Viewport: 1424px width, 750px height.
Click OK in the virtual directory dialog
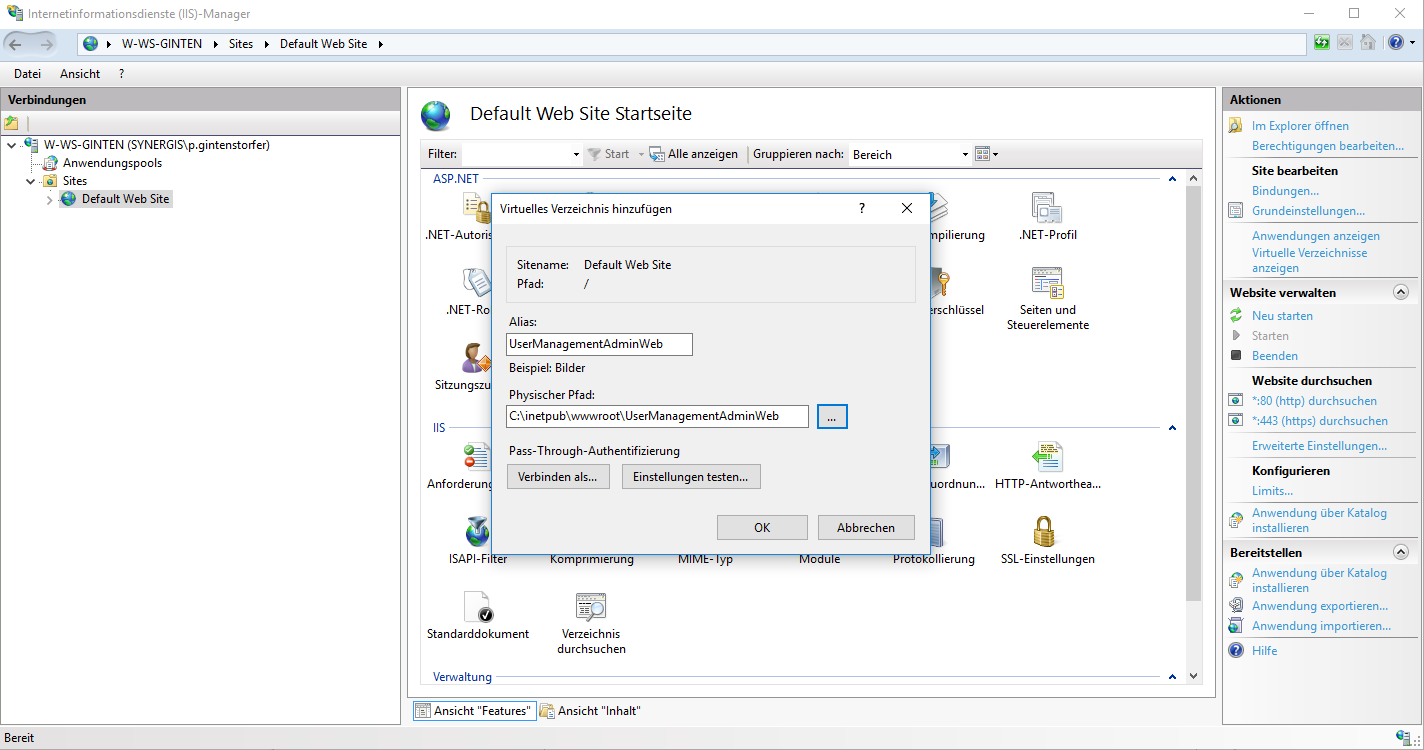click(762, 528)
